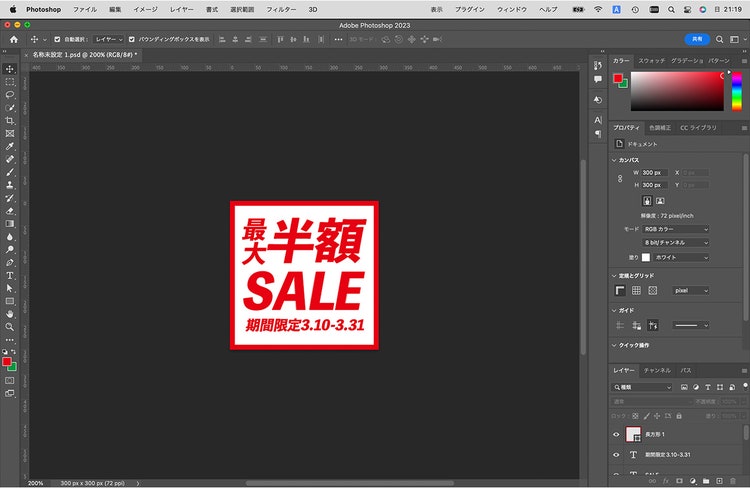This screenshot has height=488, width=750.
Task: Click the blue 共有 share button
Action: [697, 39]
